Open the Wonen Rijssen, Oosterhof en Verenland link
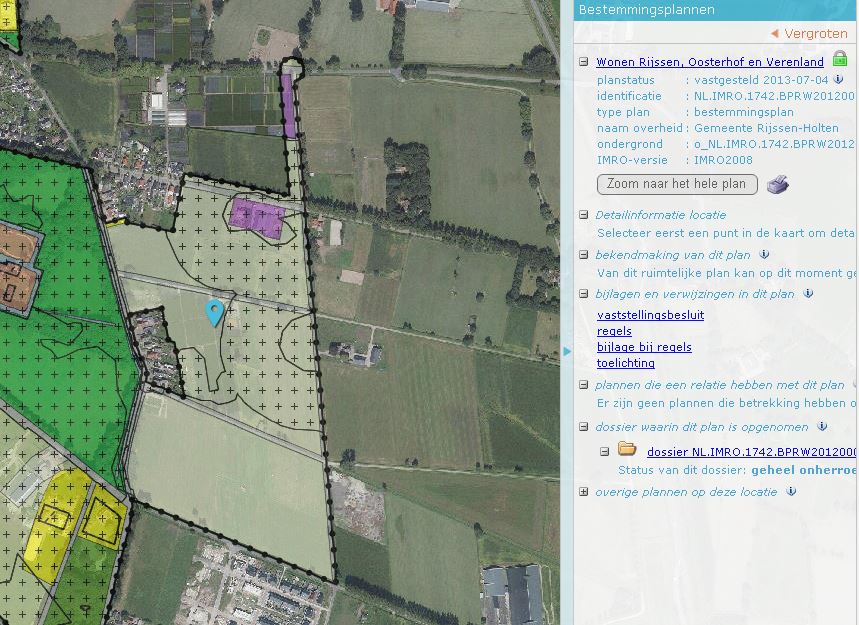Viewport: 859px width, 625px height. [710, 62]
